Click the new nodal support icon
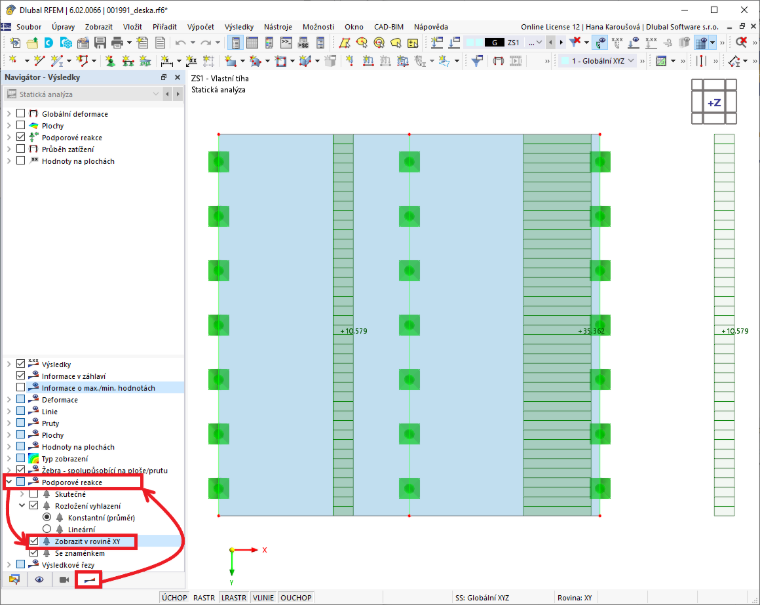 click(111, 61)
